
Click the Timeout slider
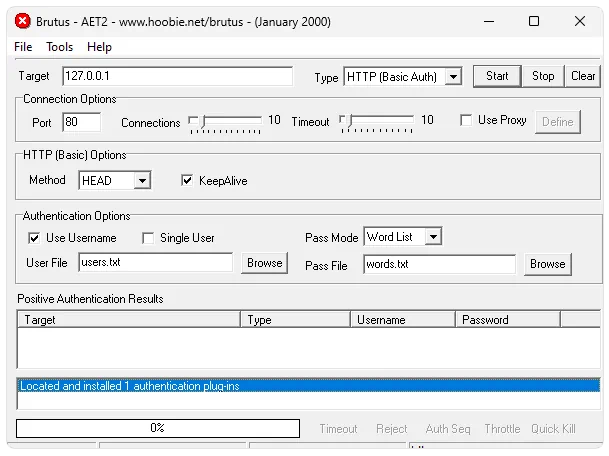(376, 124)
